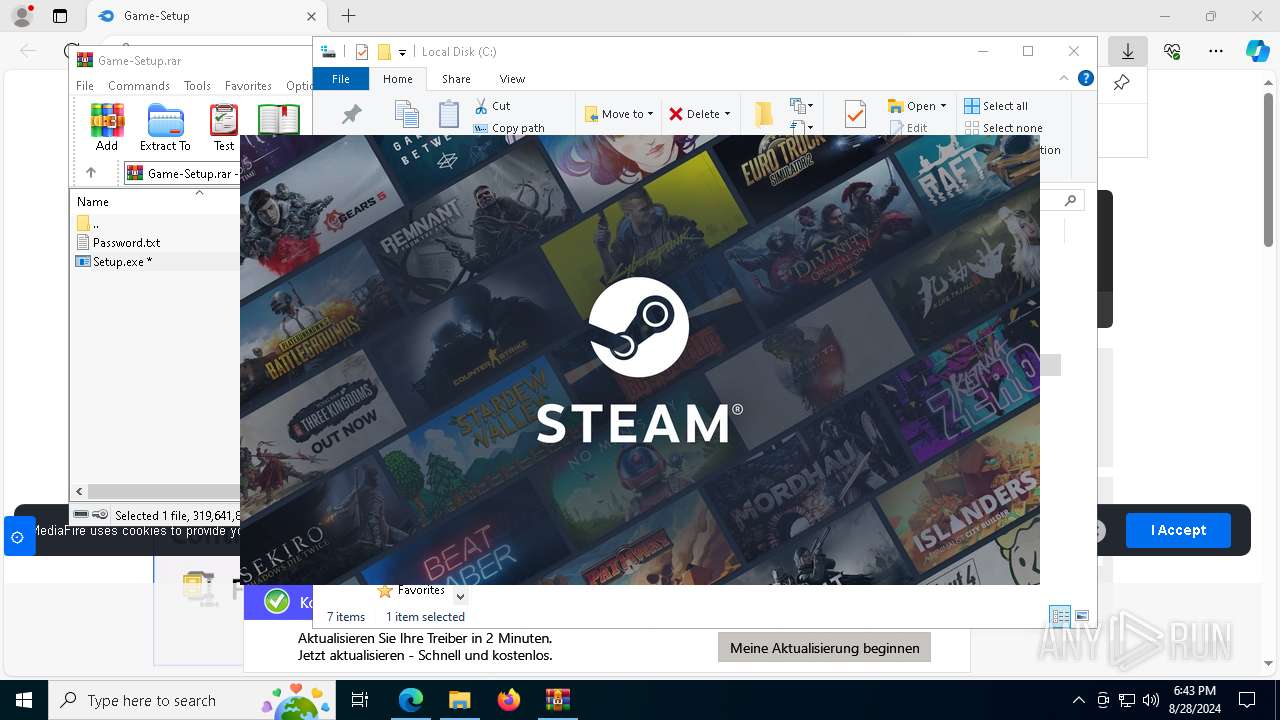The width and height of the screenshot is (1280, 720).
Task: Click the View book icon in WinRAR
Action: click(278, 120)
